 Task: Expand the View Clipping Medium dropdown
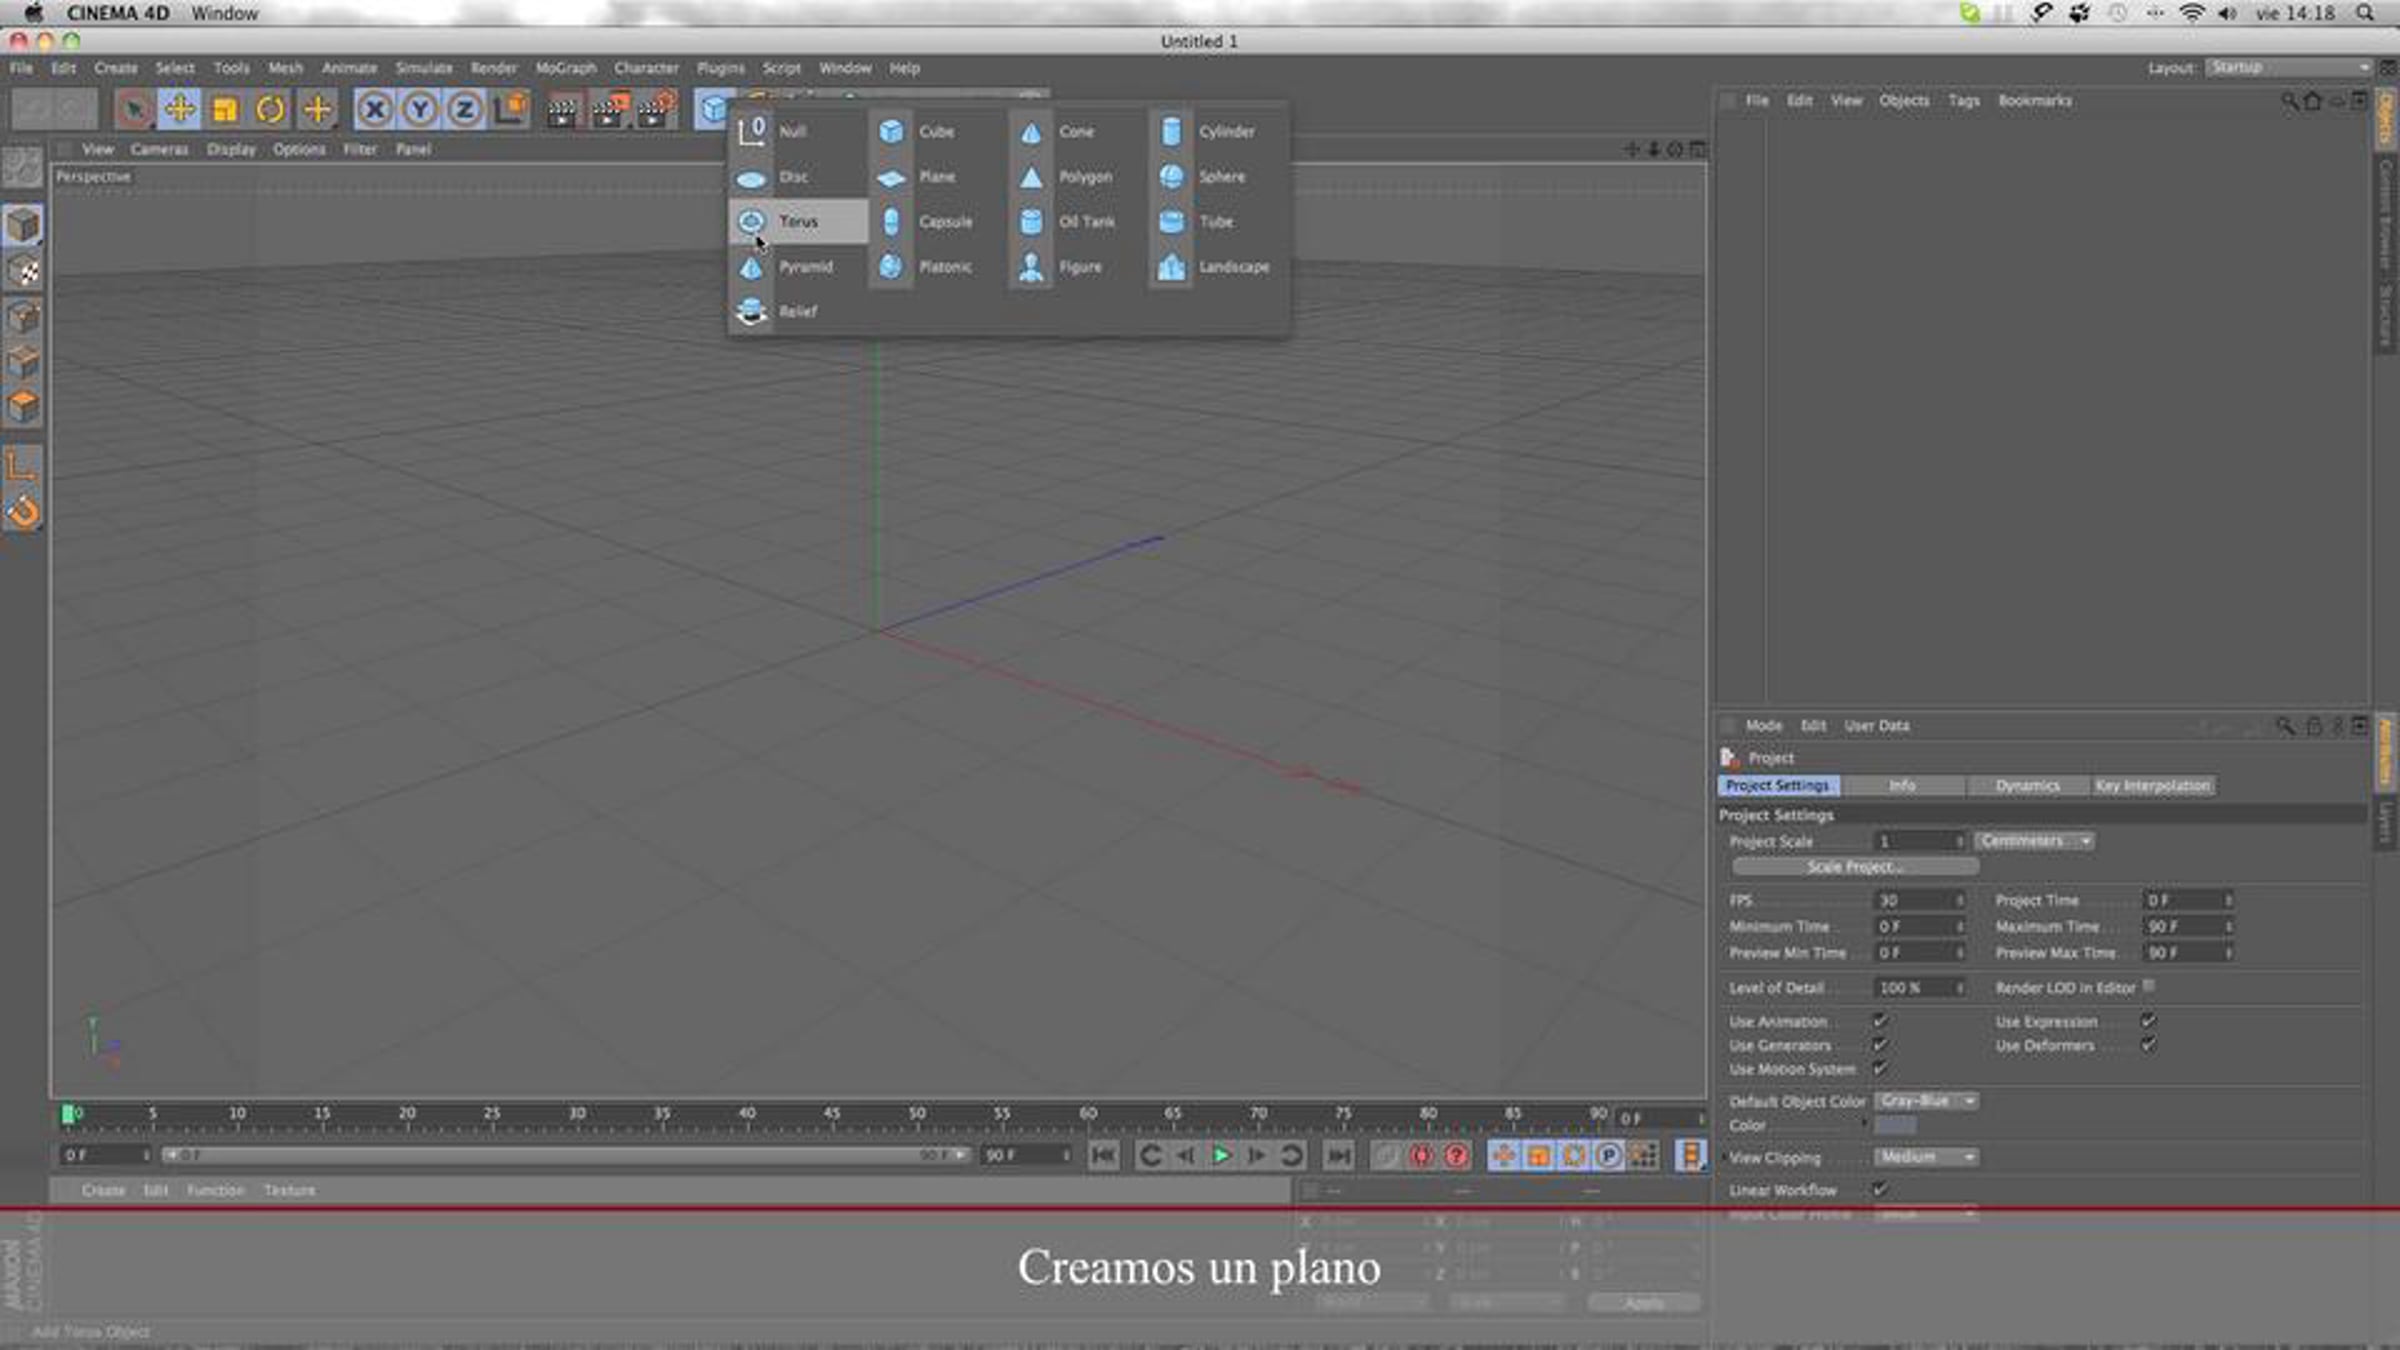1926,1157
